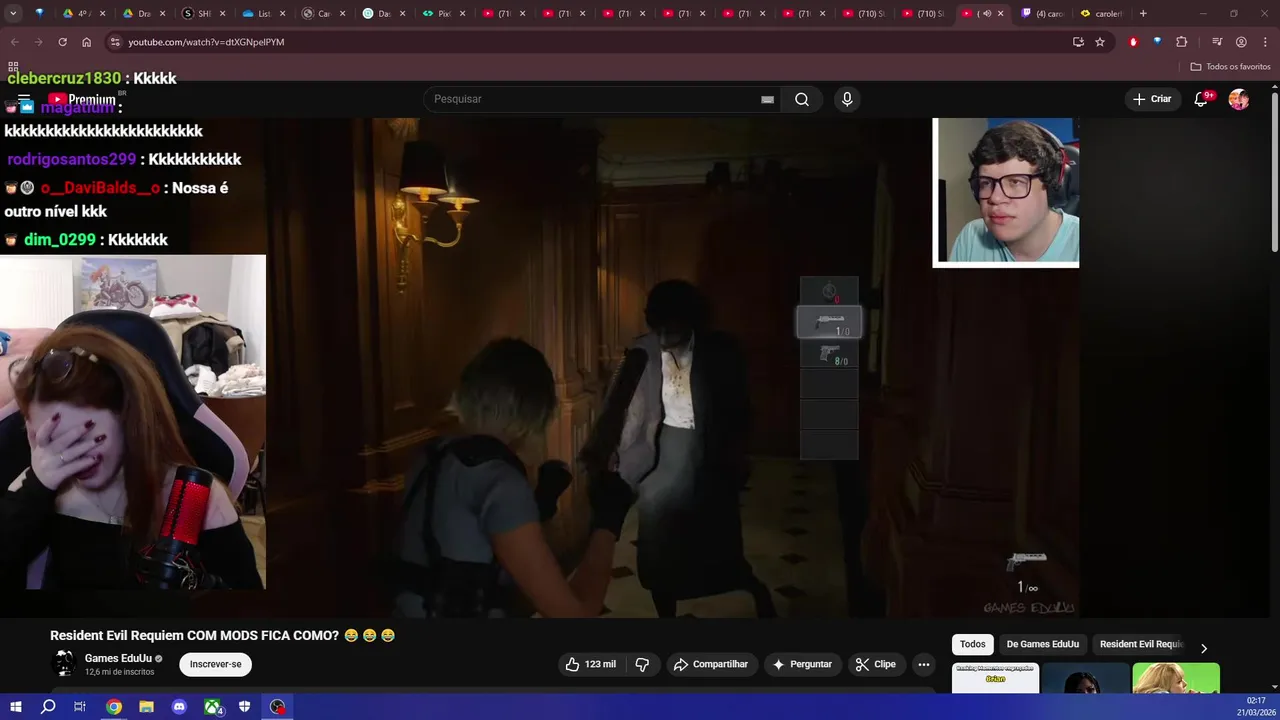Open the tab search dropdown arrow

point(12,14)
